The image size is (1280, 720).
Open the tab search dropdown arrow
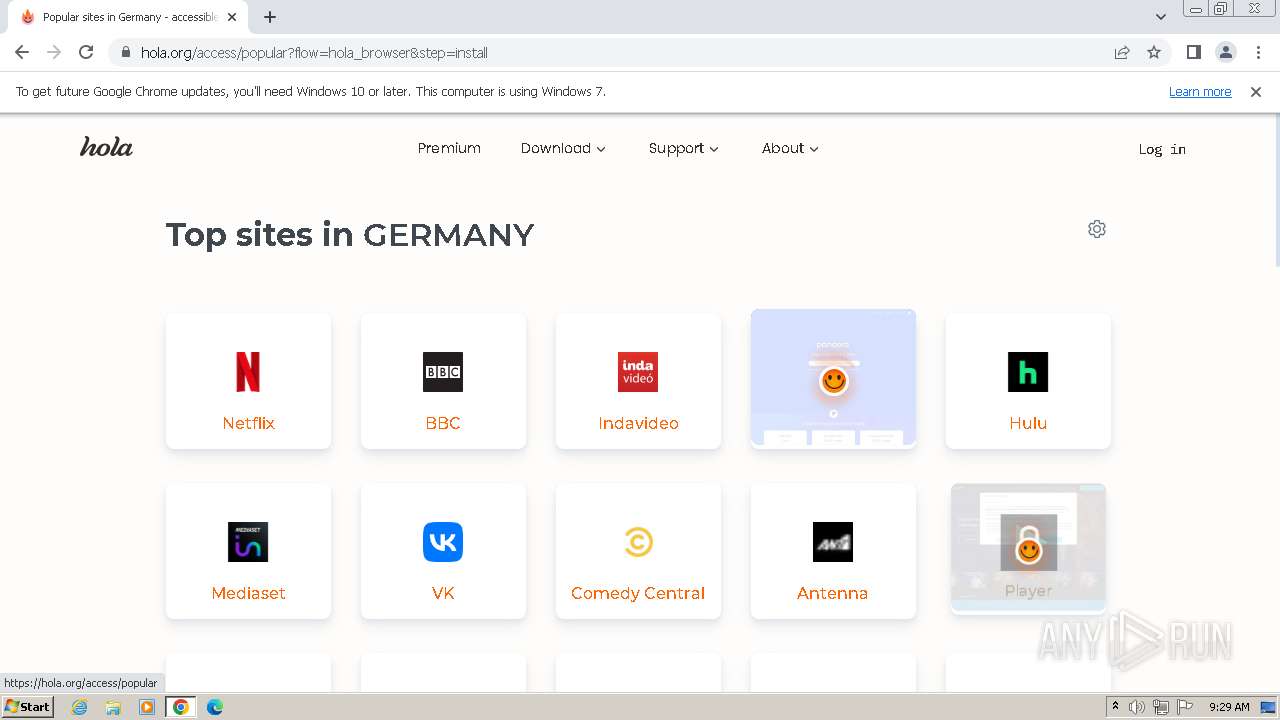coord(1161,17)
